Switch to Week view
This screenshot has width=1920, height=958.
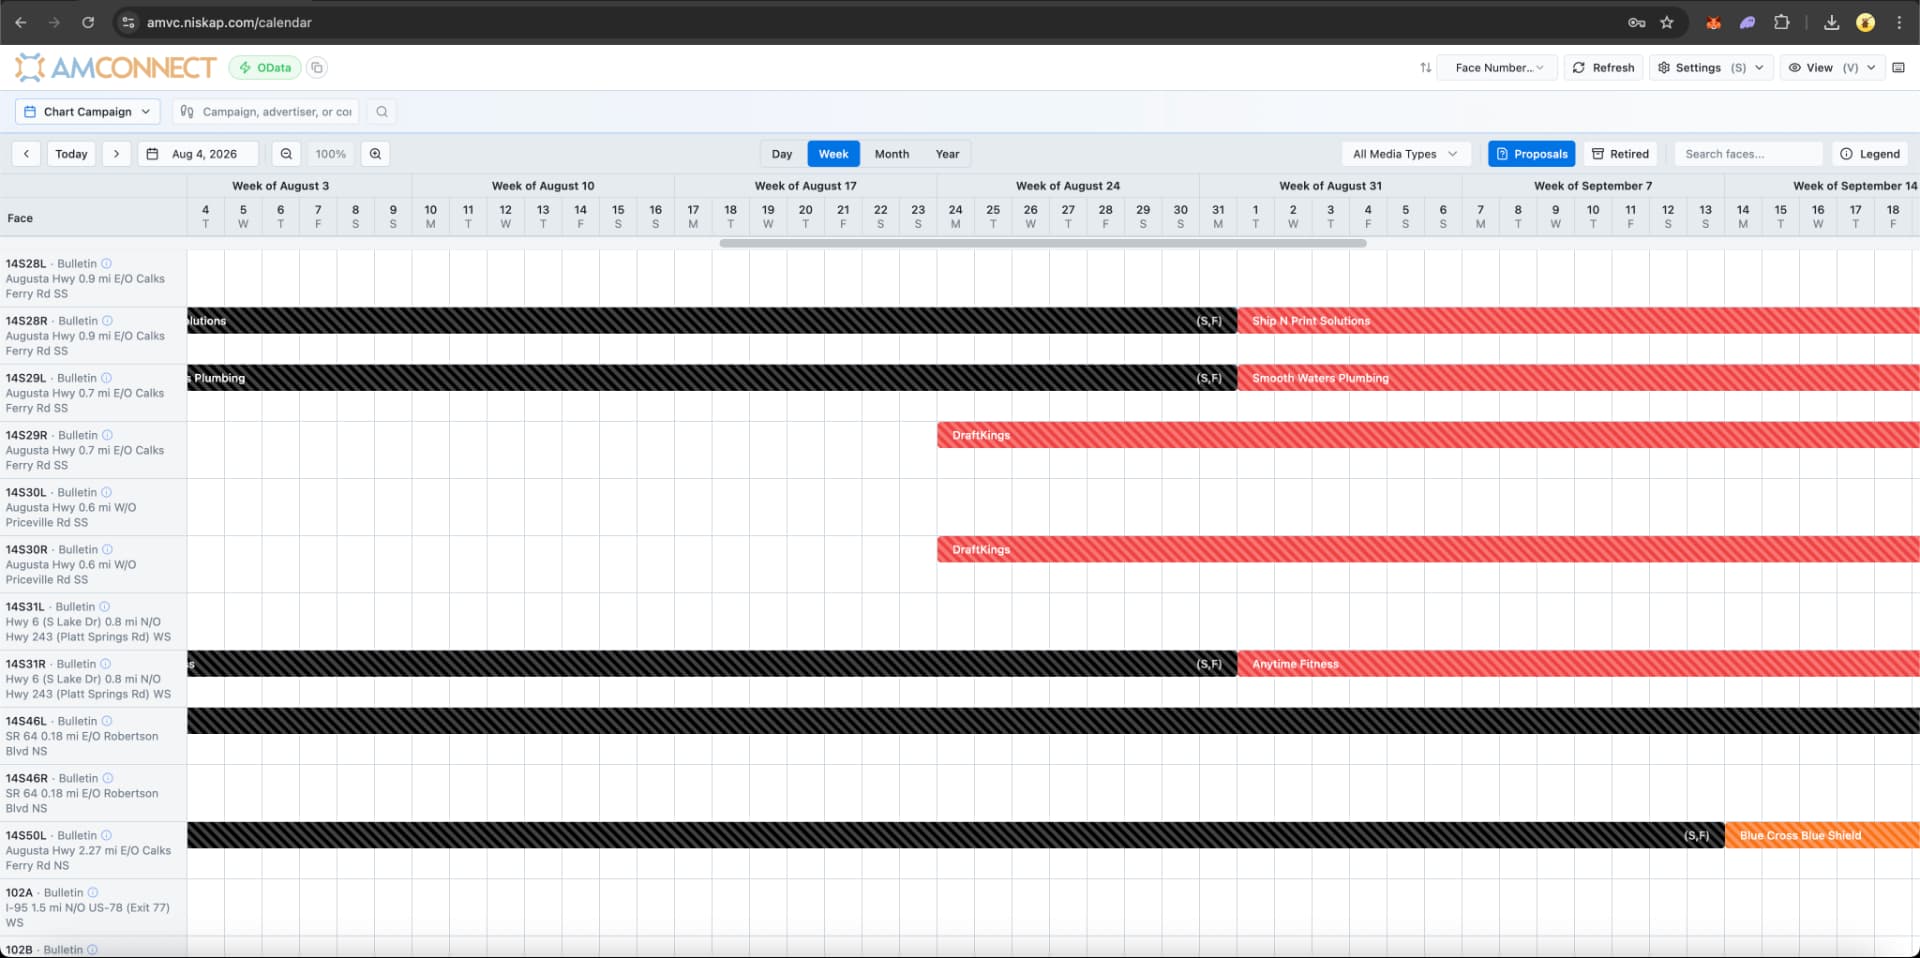[833, 154]
